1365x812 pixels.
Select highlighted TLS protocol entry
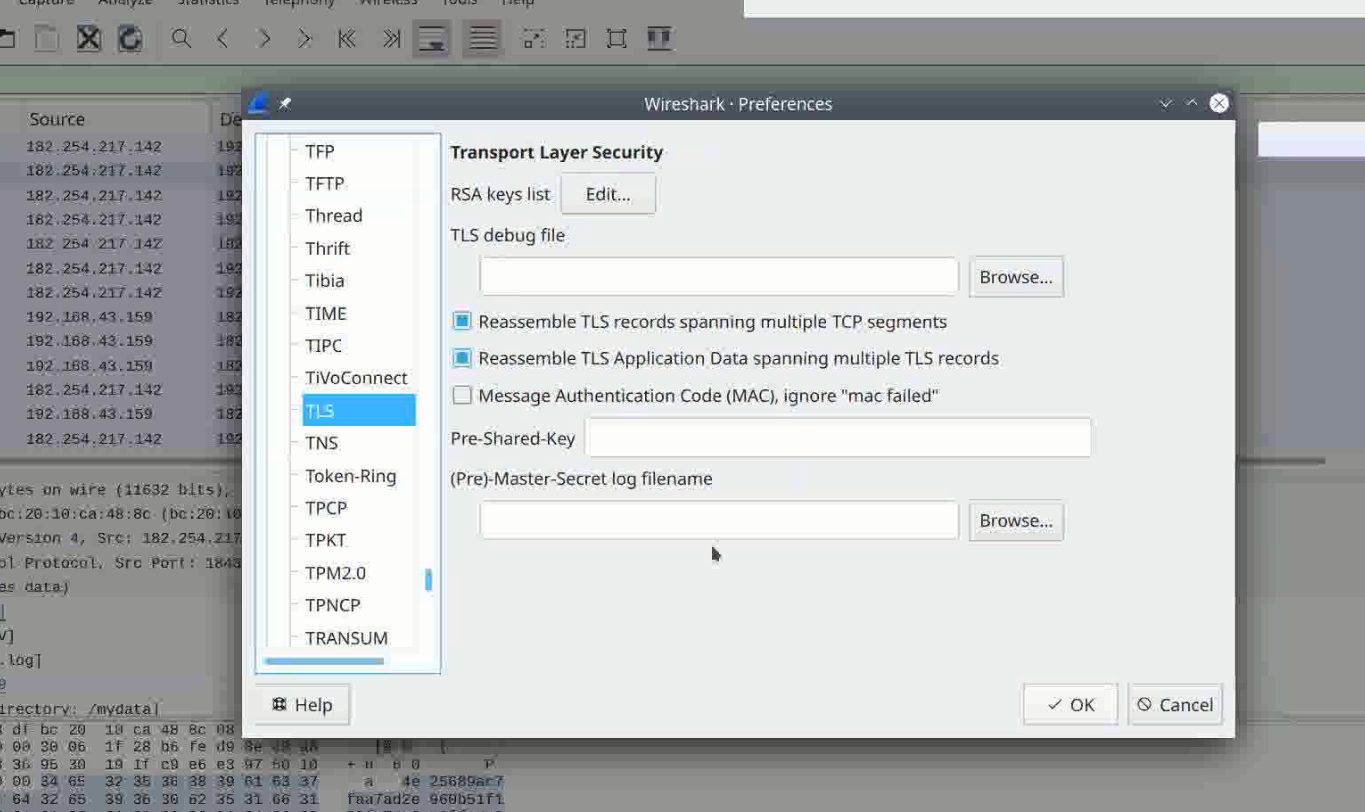click(x=359, y=410)
